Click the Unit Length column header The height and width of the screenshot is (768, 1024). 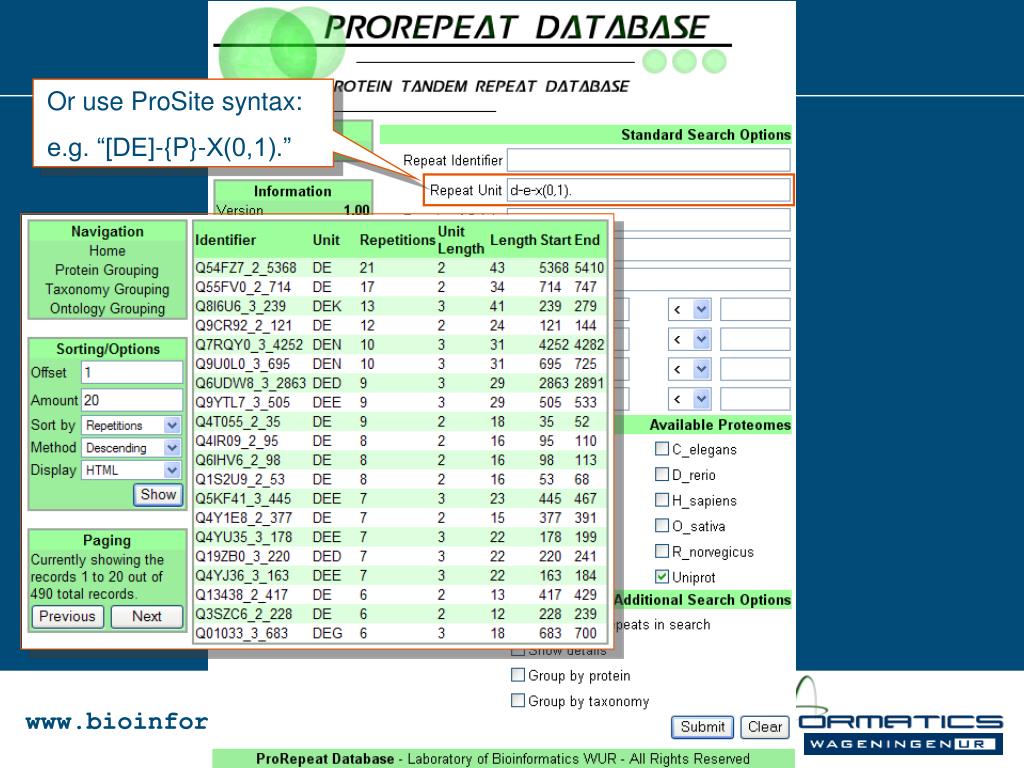pyautogui.click(x=460, y=240)
